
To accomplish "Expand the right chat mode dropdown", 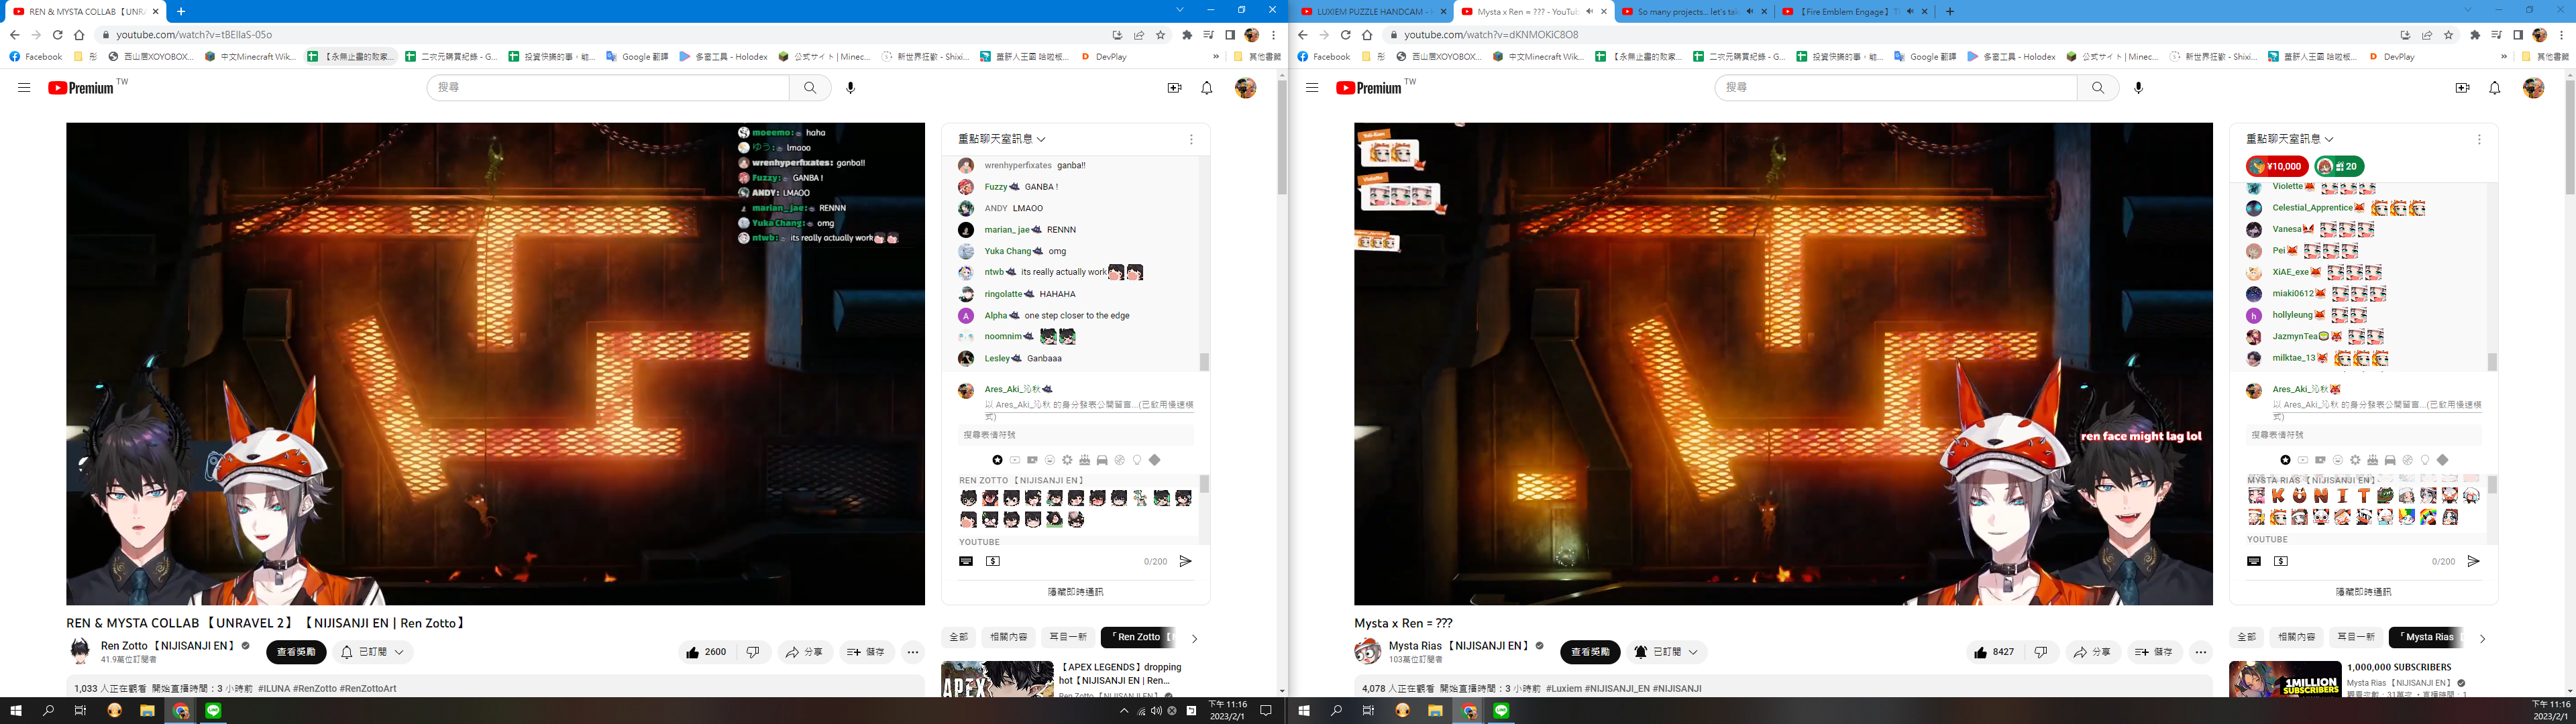I will coord(2290,139).
